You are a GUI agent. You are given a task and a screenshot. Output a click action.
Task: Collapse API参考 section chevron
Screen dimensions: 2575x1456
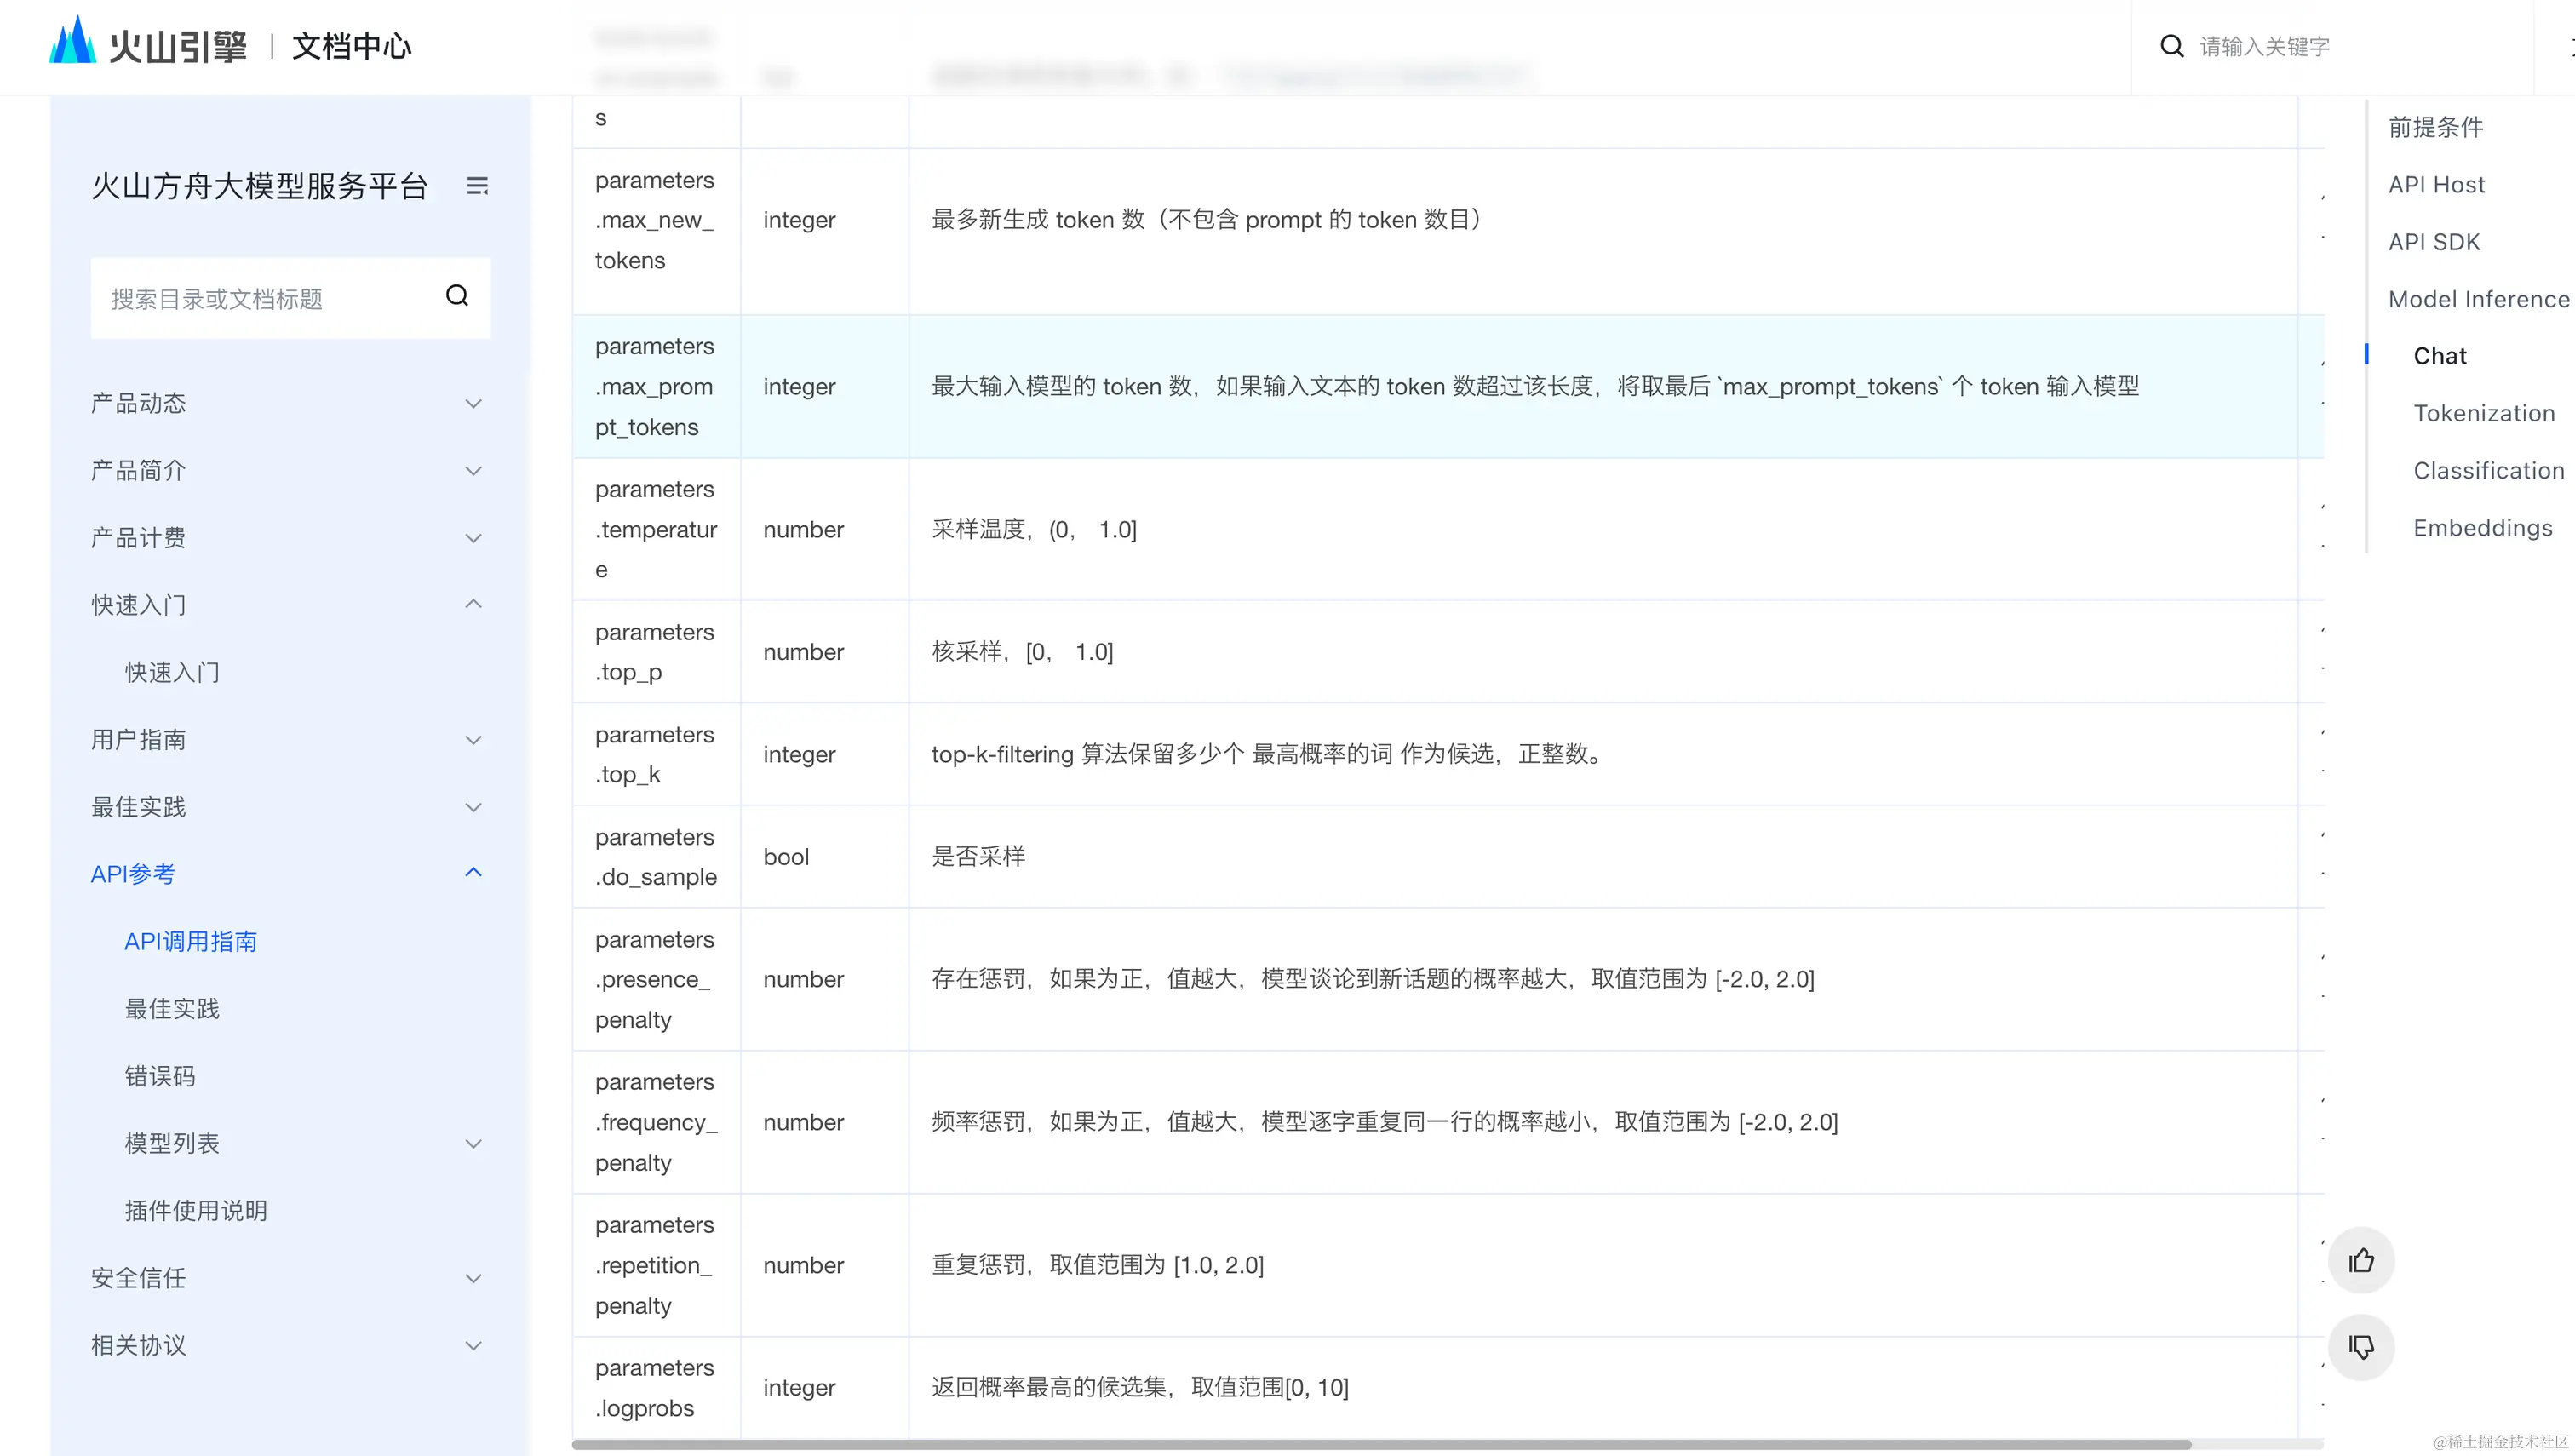474,873
